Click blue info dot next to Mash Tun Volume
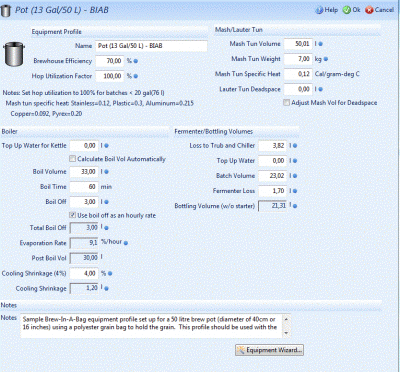Viewport: 400px width, 372px height. [x=320, y=44]
